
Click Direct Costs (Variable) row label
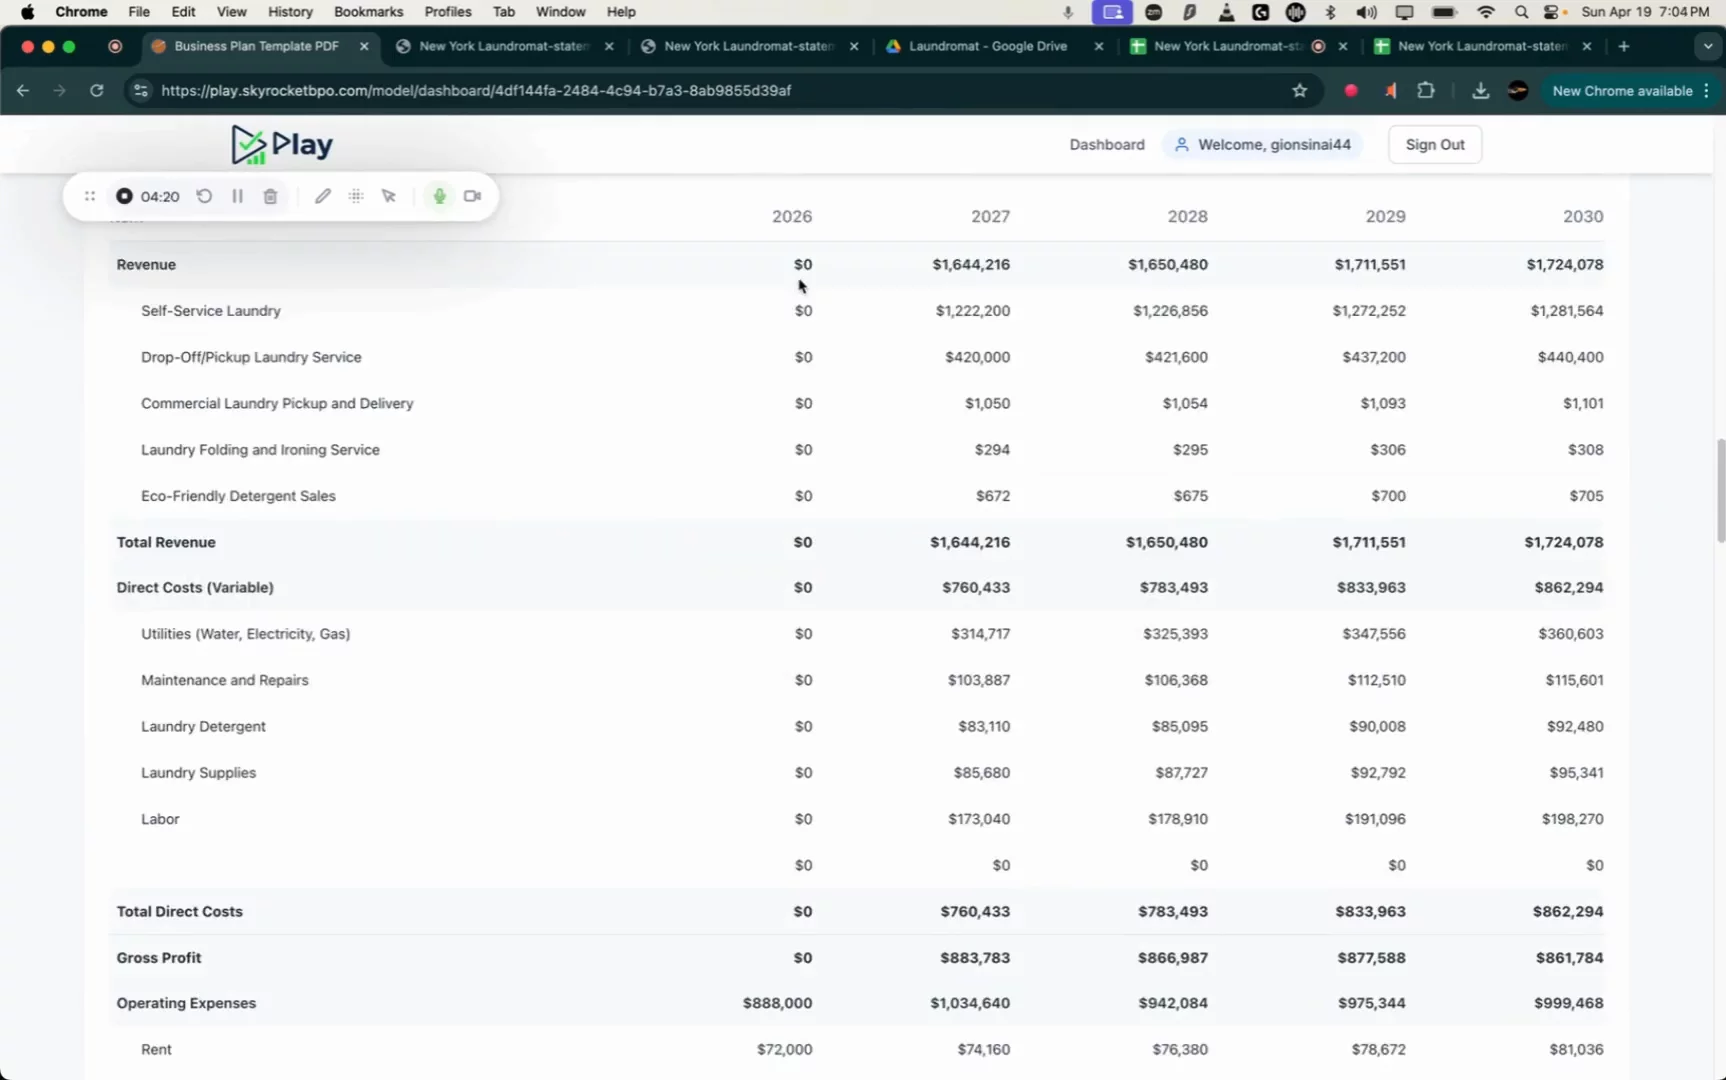[x=195, y=587]
